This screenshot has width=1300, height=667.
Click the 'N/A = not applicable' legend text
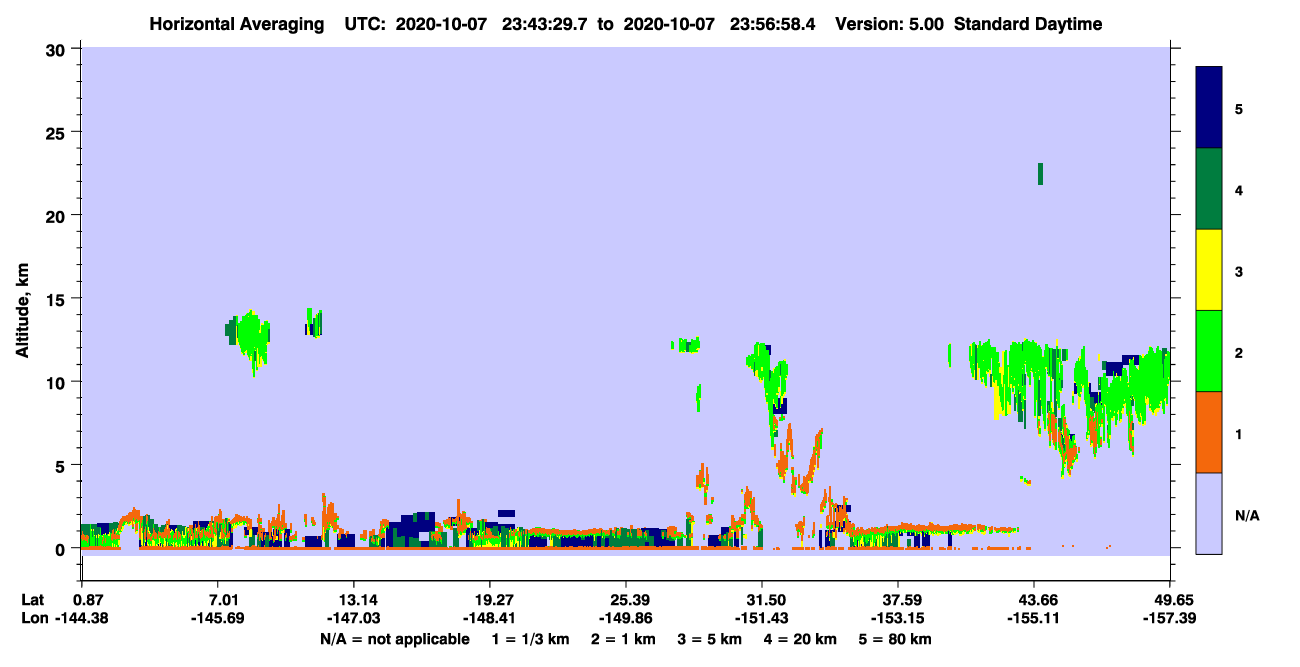[x=394, y=639]
